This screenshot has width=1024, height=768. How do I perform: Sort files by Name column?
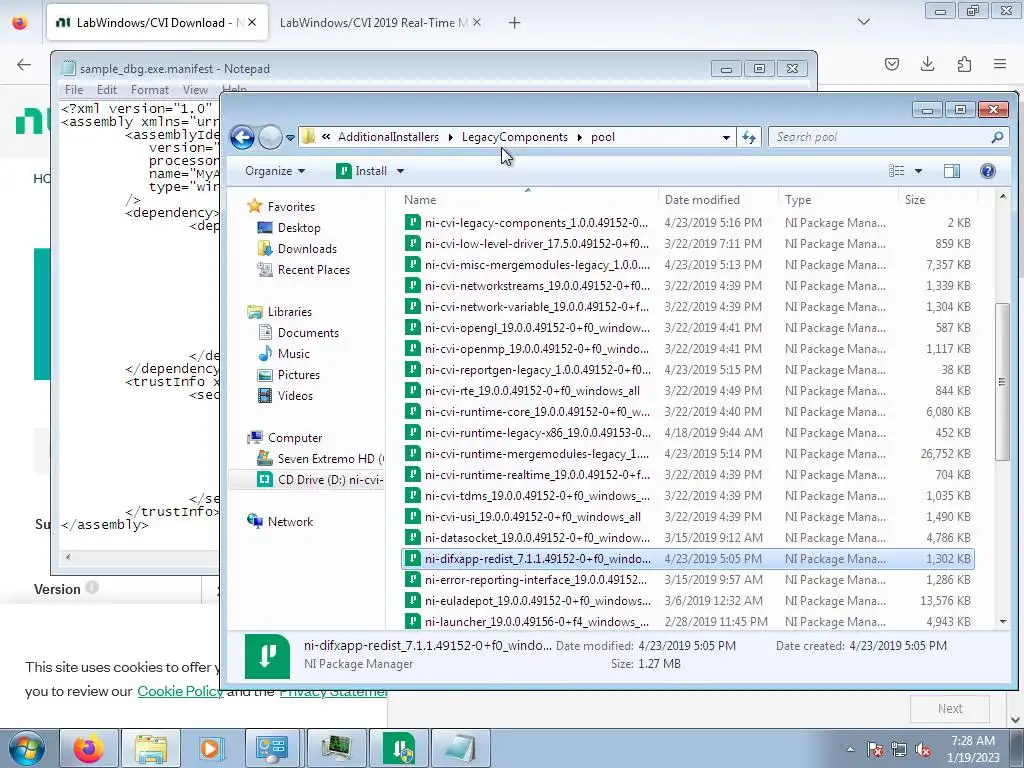click(529, 200)
